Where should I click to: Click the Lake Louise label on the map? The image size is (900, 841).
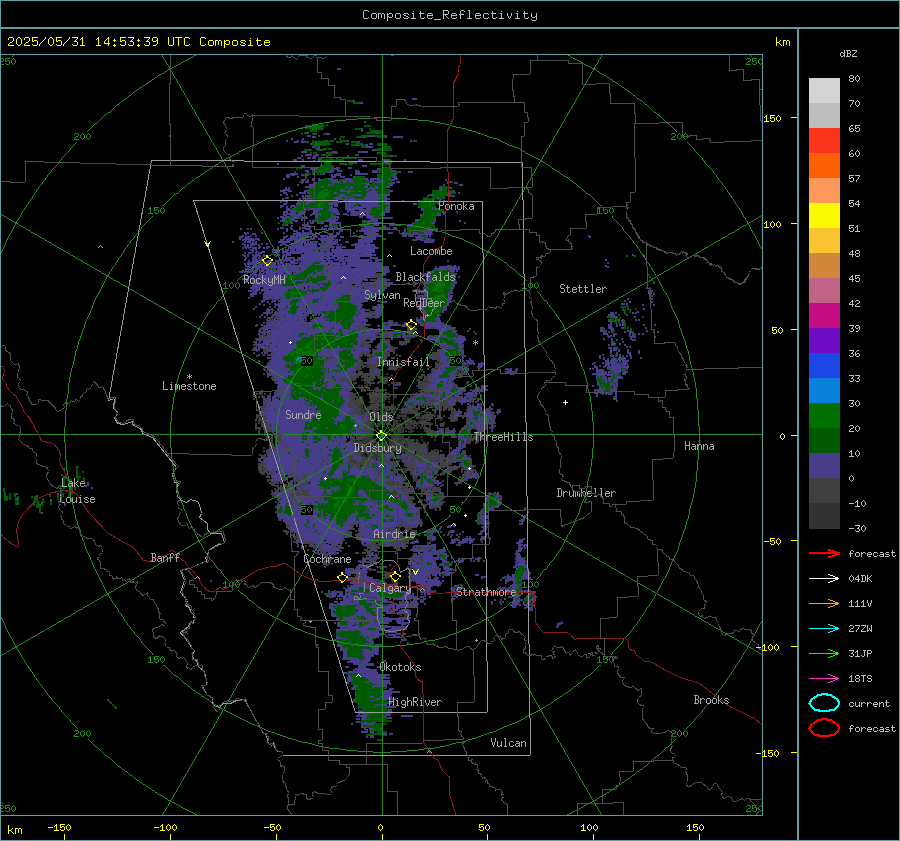pos(78,491)
